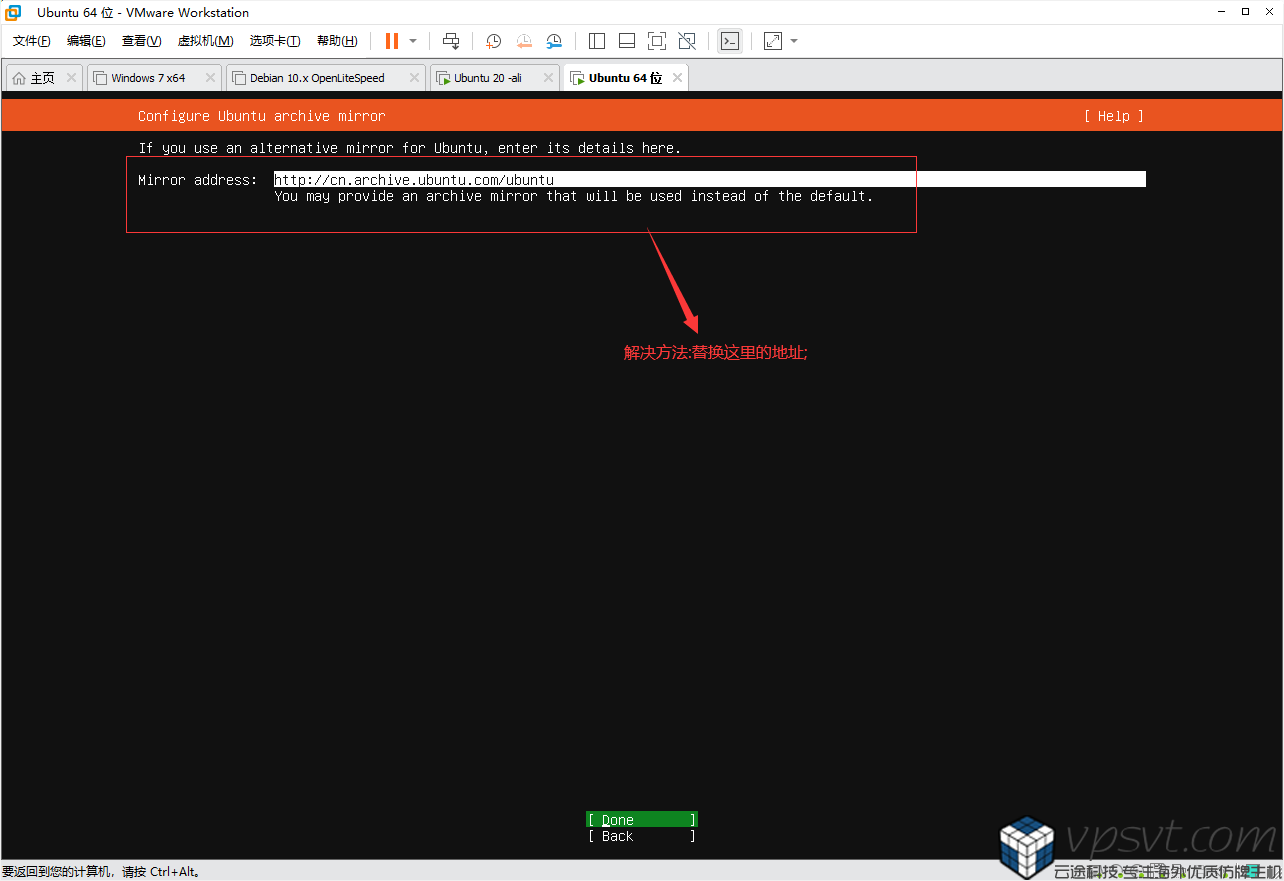Screen dimensions: 1284x881
Task: Open the stretch mode dropdown arrow
Action: (794, 41)
